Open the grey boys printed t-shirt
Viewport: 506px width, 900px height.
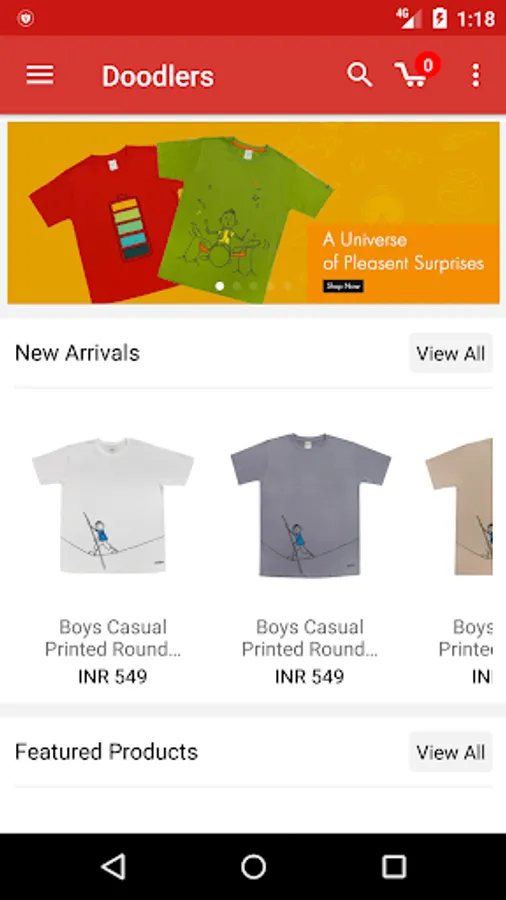pos(310,505)
